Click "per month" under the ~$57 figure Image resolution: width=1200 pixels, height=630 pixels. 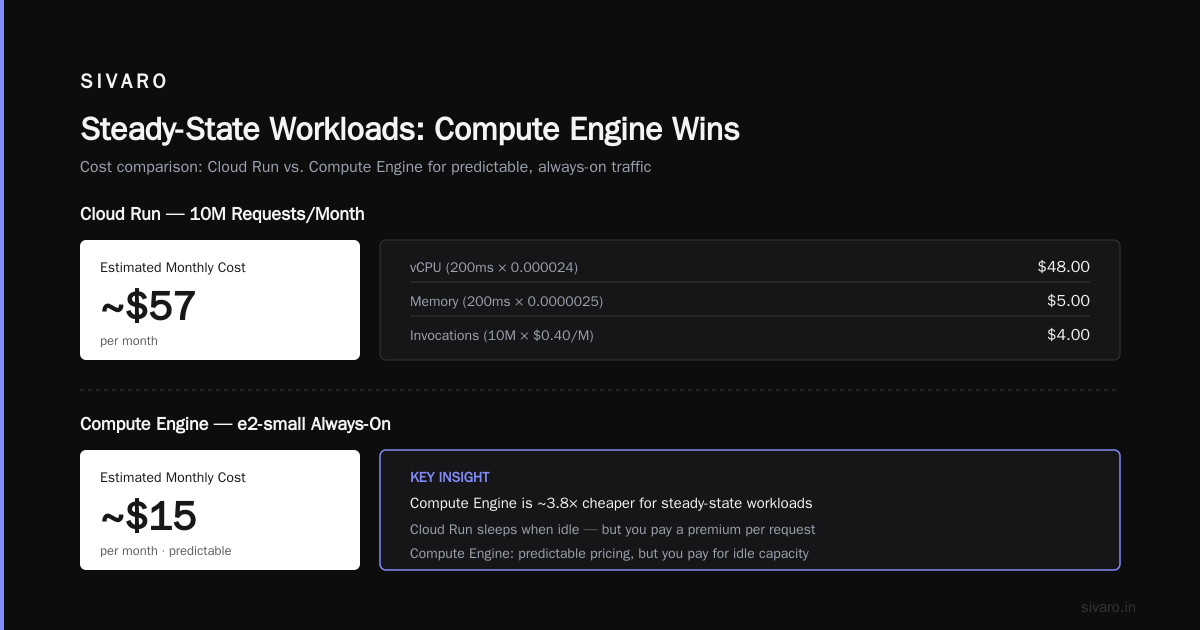tap(129, 341)
